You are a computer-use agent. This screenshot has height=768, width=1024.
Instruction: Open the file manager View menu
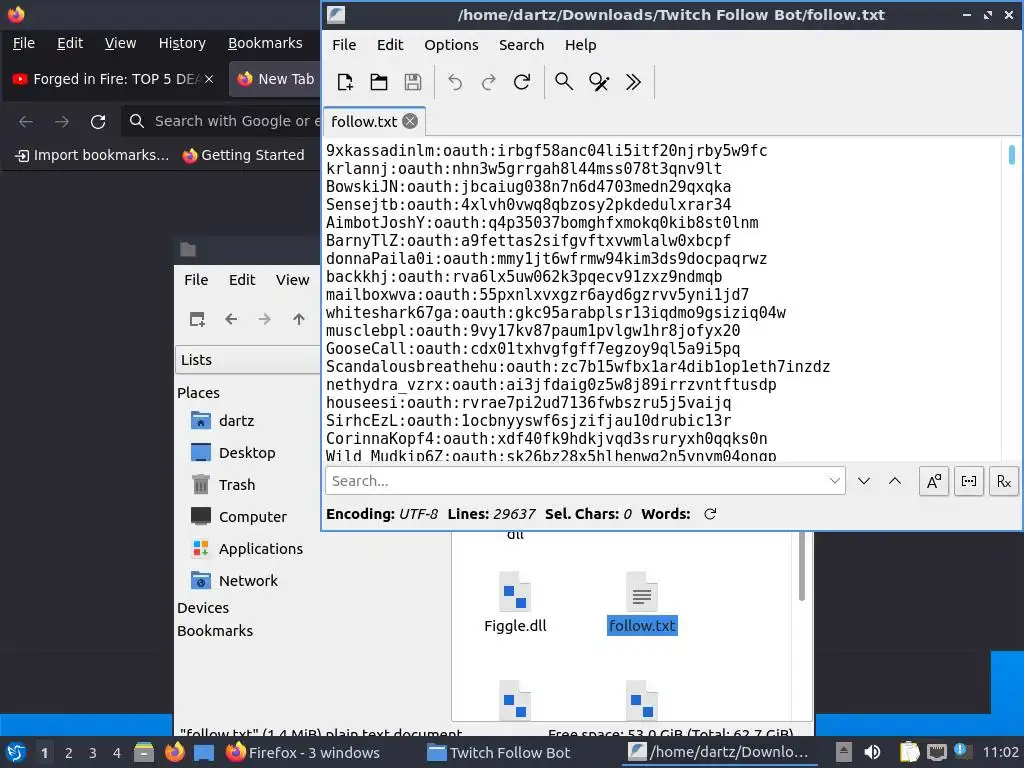(292, 280)
